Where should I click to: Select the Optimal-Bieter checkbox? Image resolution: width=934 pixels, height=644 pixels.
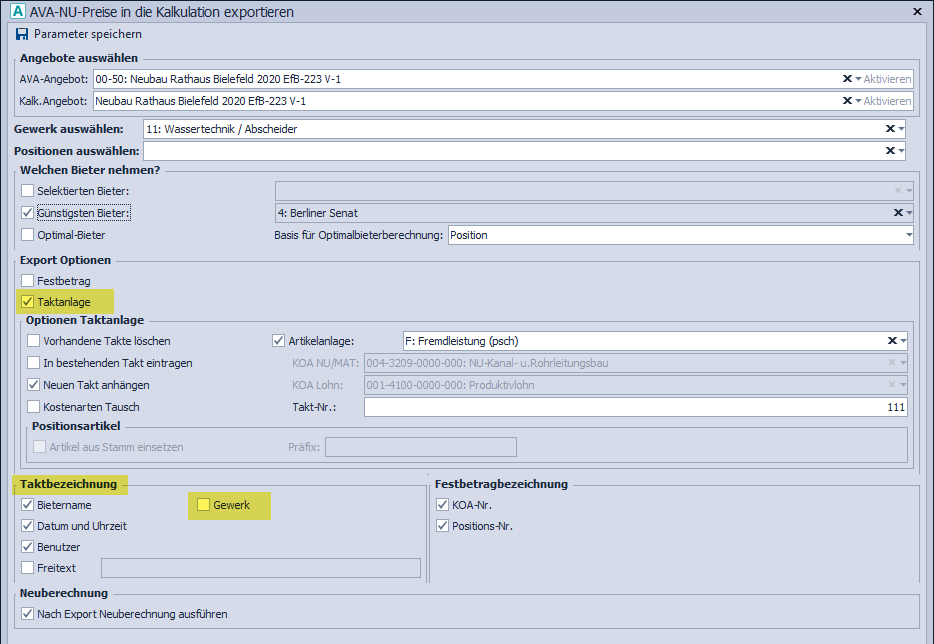coord(28,235)
